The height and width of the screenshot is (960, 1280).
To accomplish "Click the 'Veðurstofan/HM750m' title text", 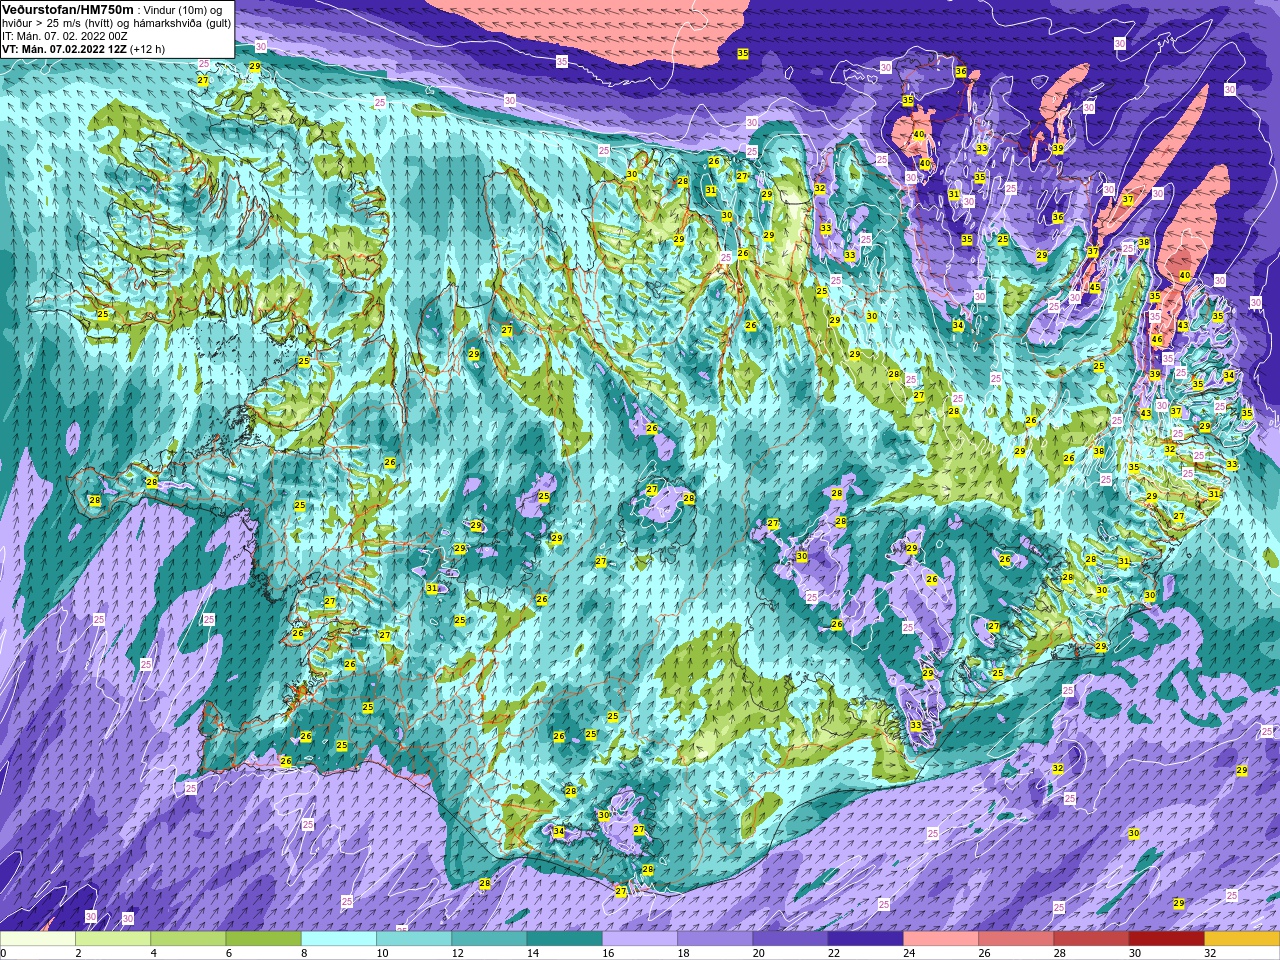I will 67,9.
